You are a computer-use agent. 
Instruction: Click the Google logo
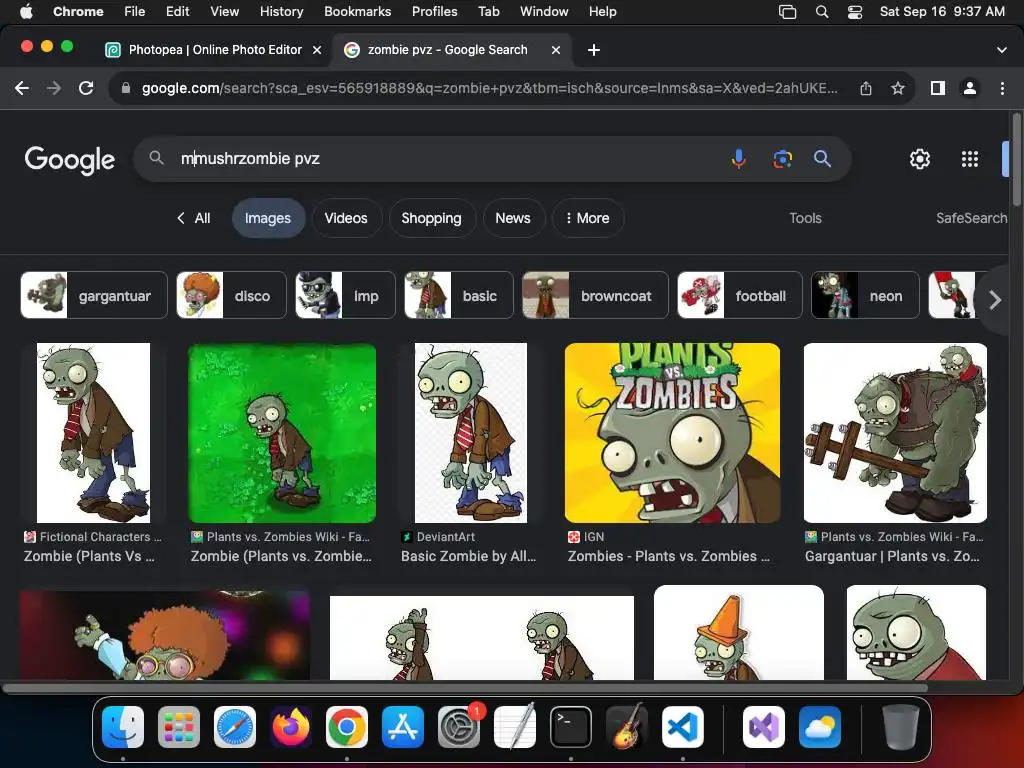[x=70, y=160]
